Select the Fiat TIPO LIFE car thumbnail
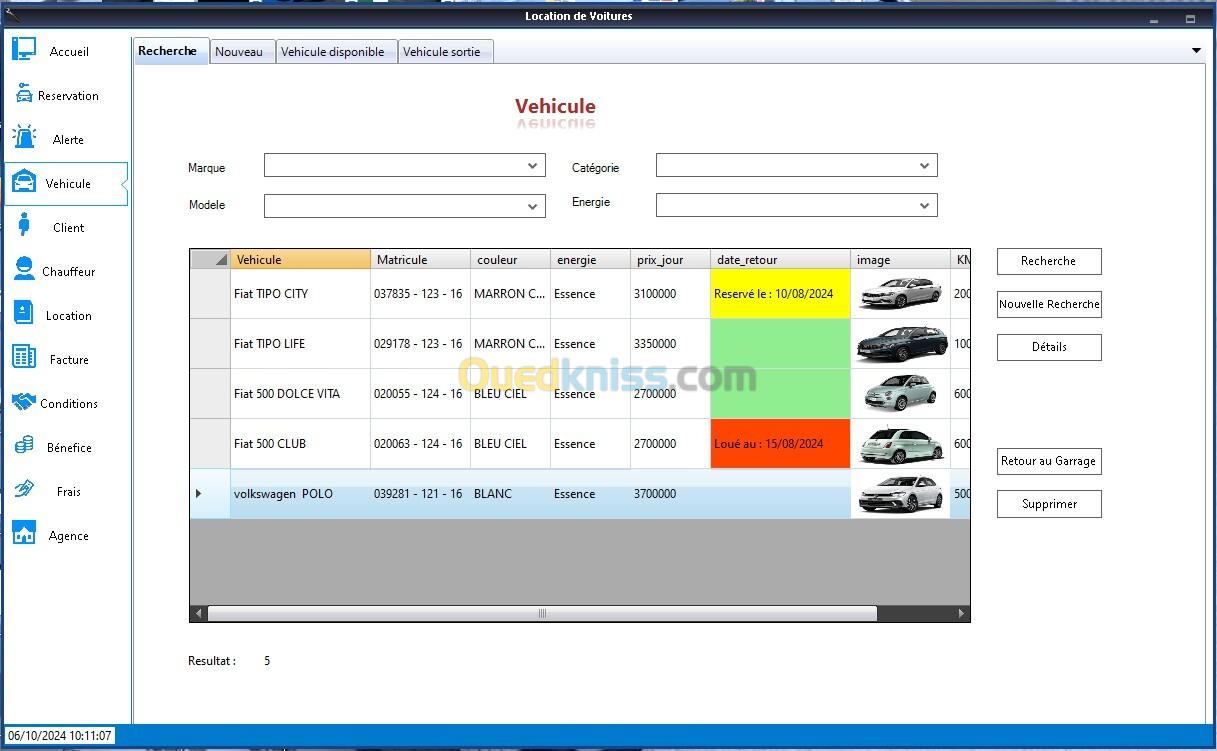The width and height of the screenshot is (1217, 751). (900, 344)
